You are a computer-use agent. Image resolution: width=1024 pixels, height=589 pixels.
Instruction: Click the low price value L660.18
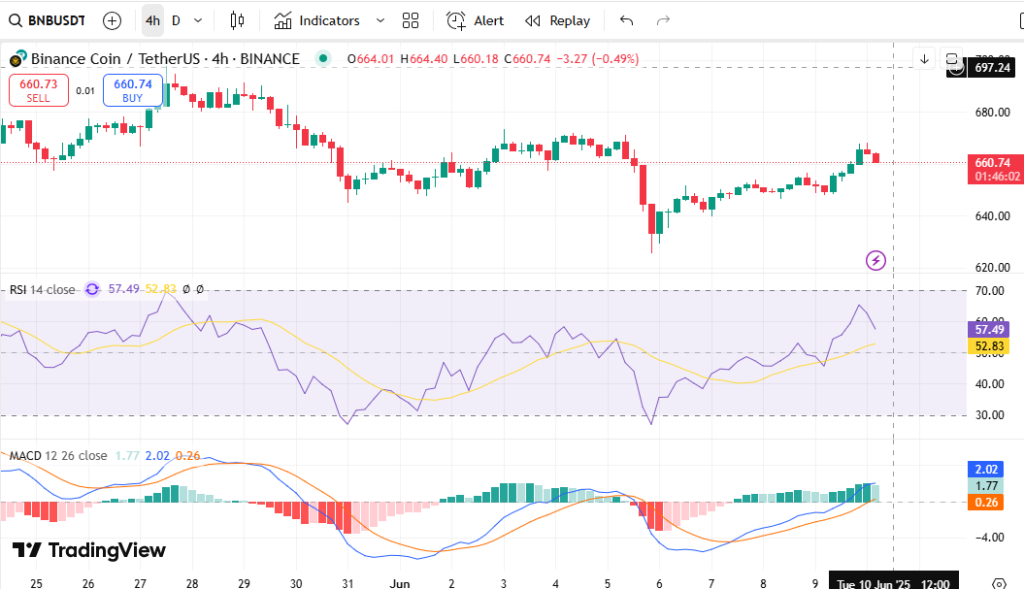pyautogui.click(x=475, y=59)
